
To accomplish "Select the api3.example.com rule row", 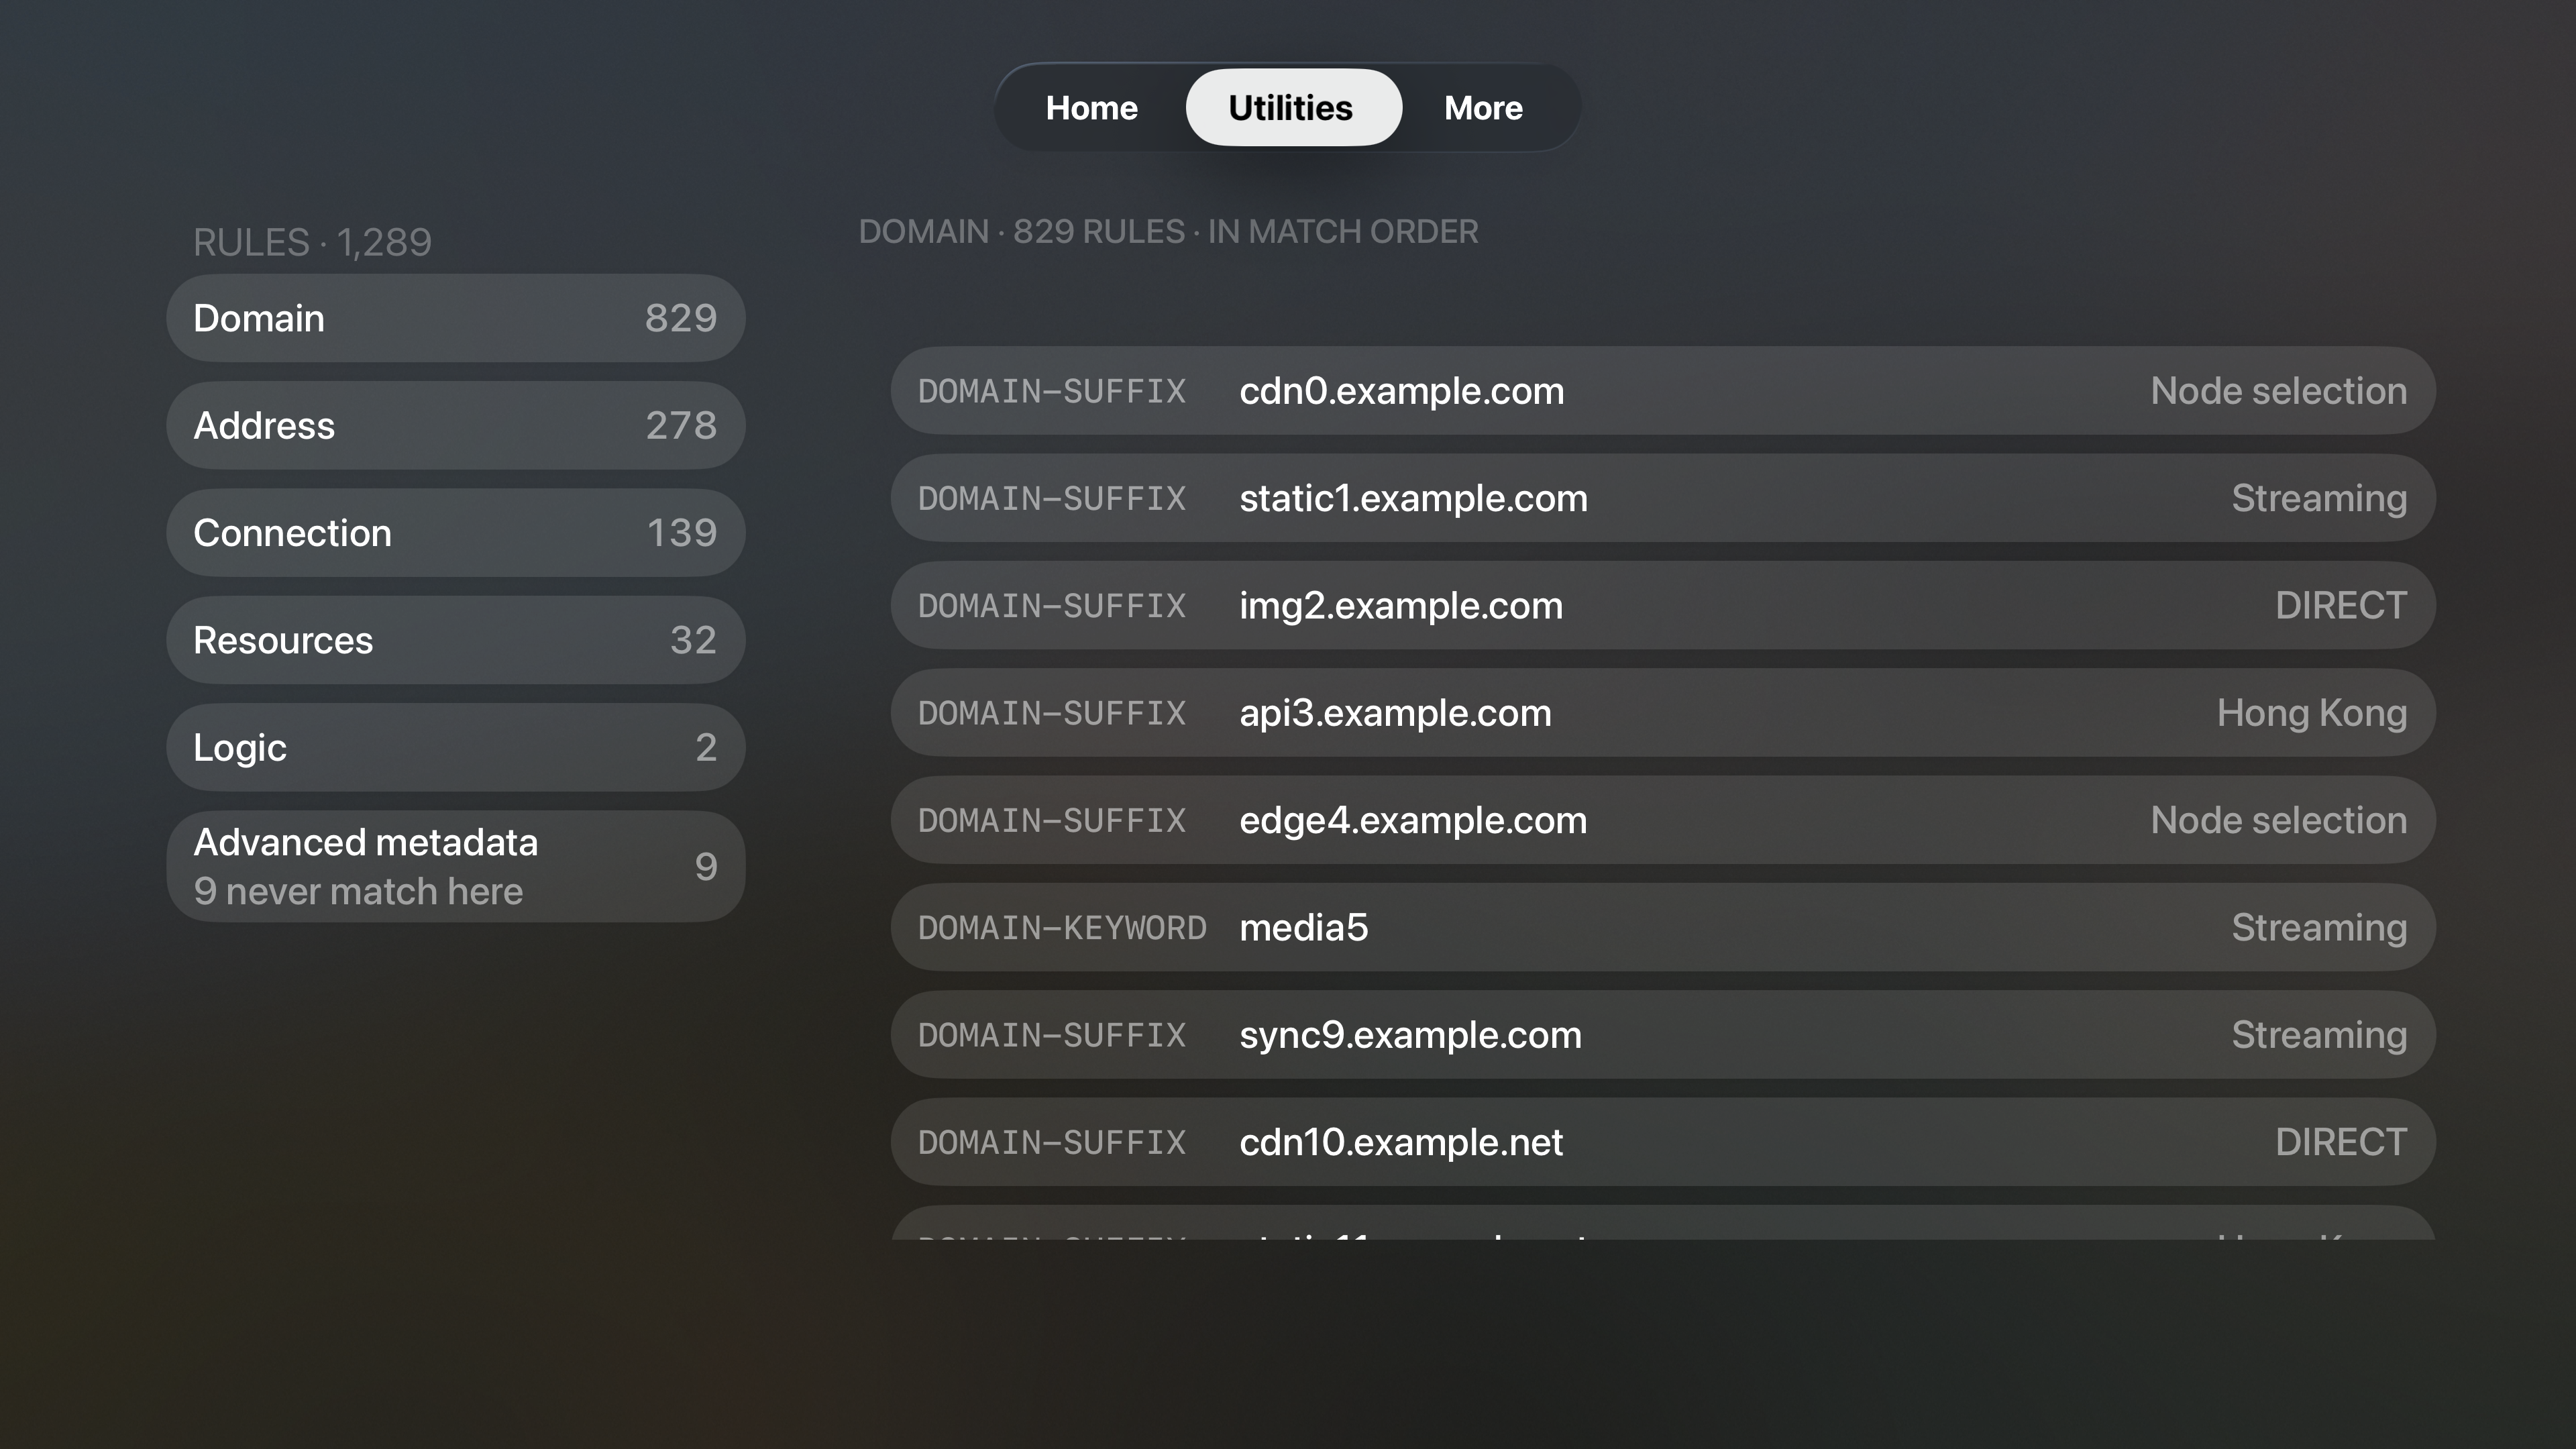I will coord(1663,713).
